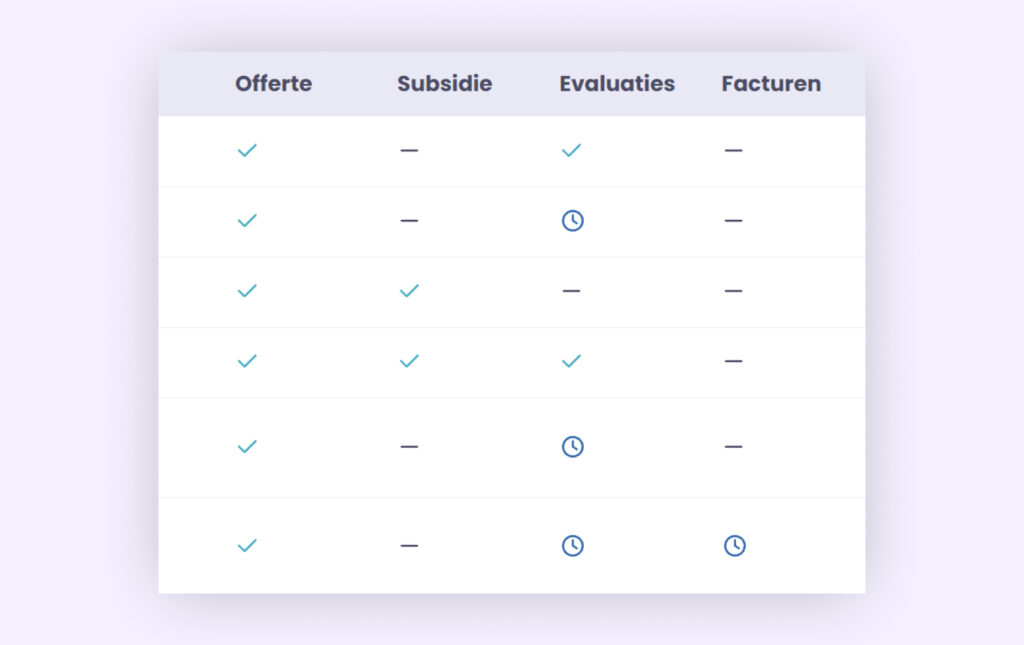Image resolution: width=1024 pixels, height=645 pixels.
Task: Click first row Offerte checkmark
Action: [x=247, y=151]
